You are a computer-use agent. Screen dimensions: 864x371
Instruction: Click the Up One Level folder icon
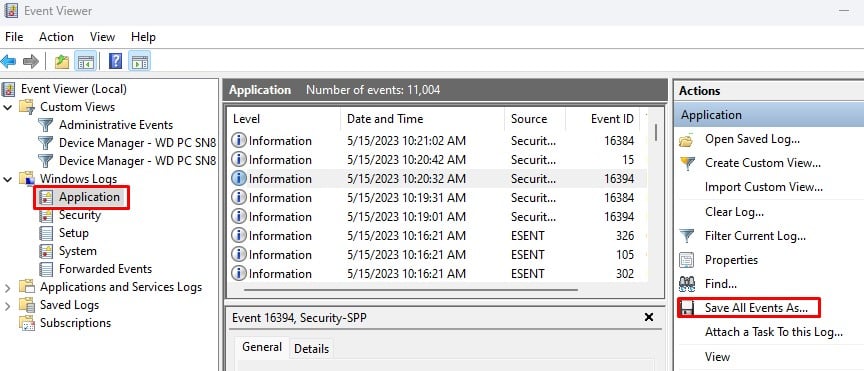click(62, 61)
